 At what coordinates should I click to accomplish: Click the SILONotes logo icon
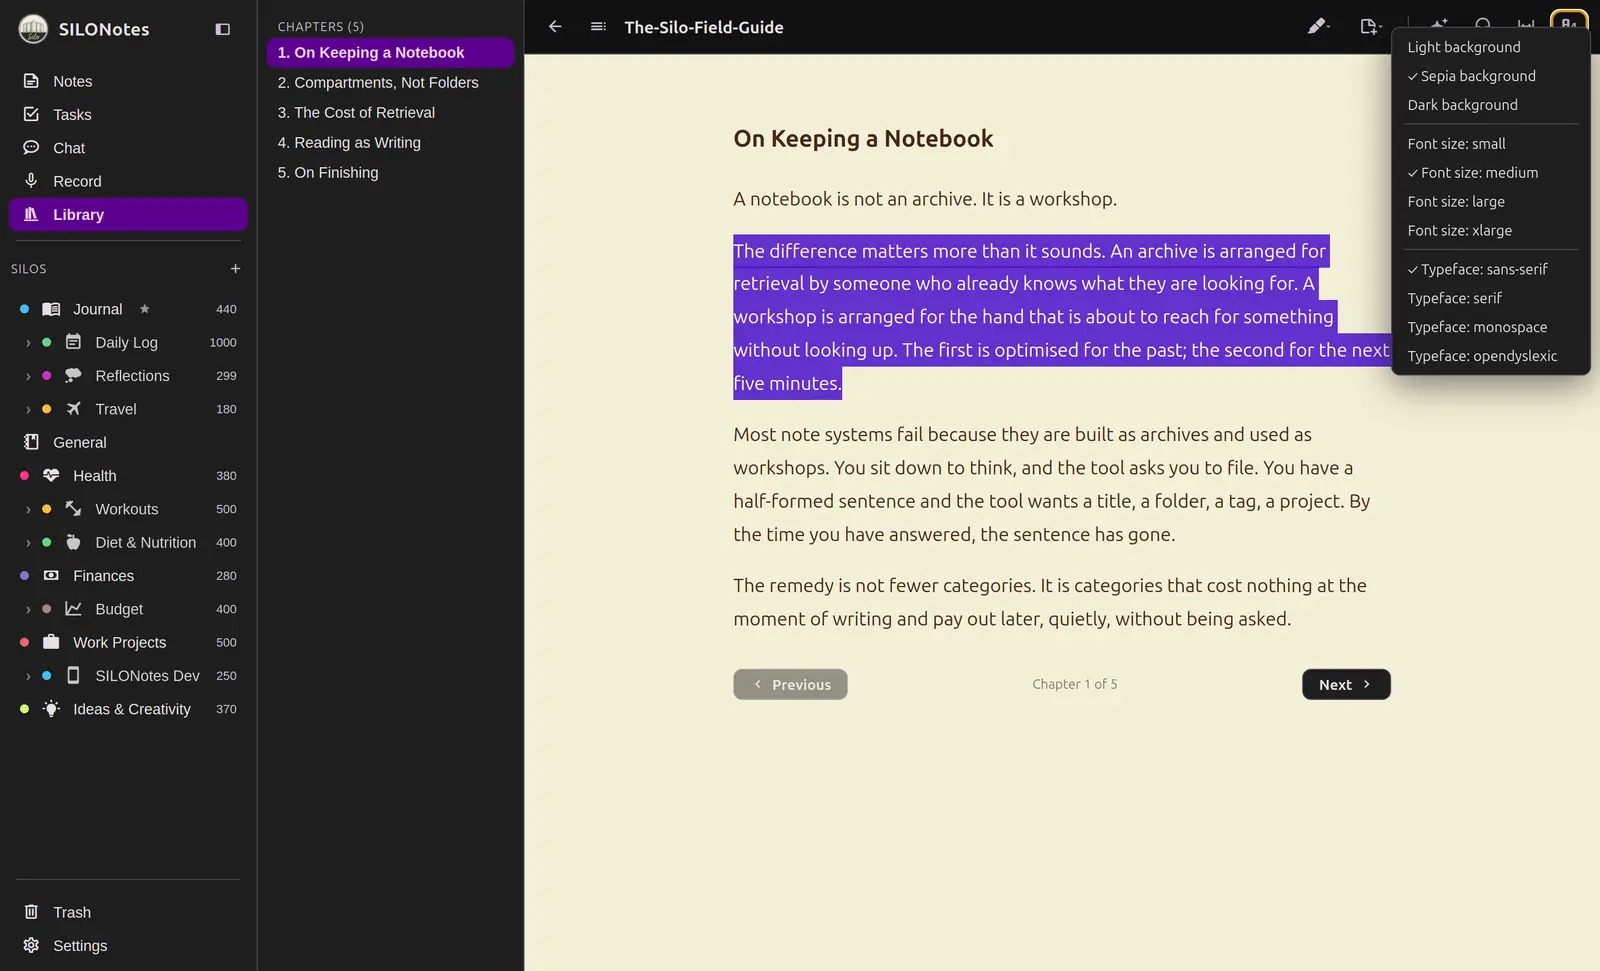tap(33, 29)
